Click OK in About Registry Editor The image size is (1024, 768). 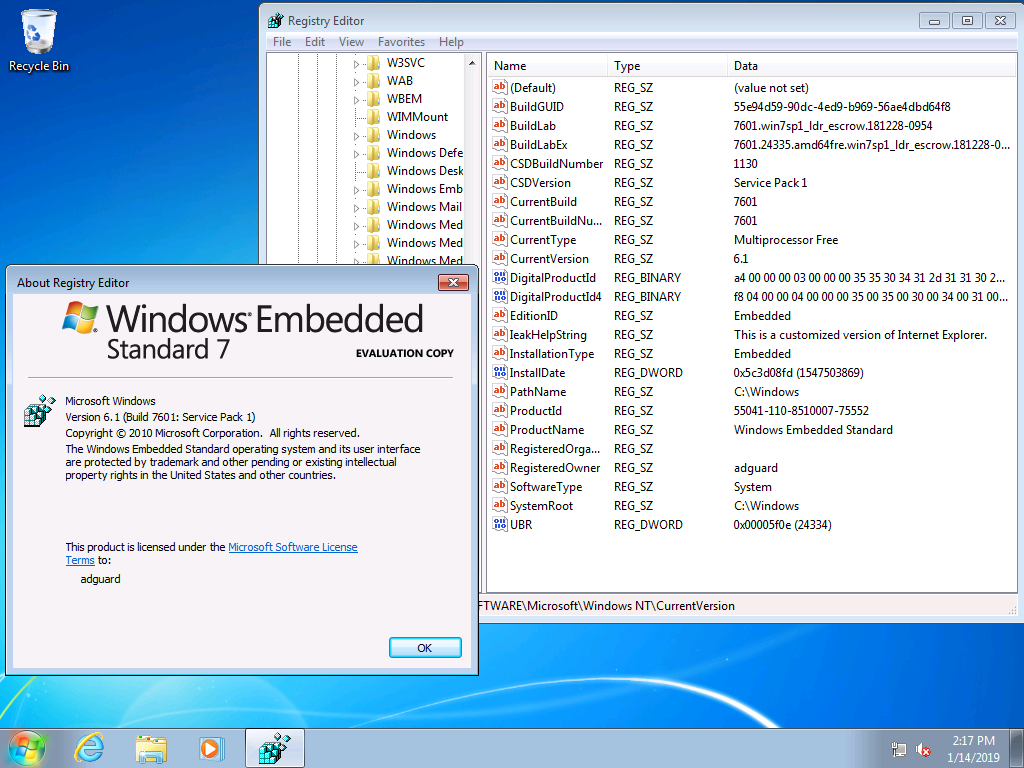[425, 648]
